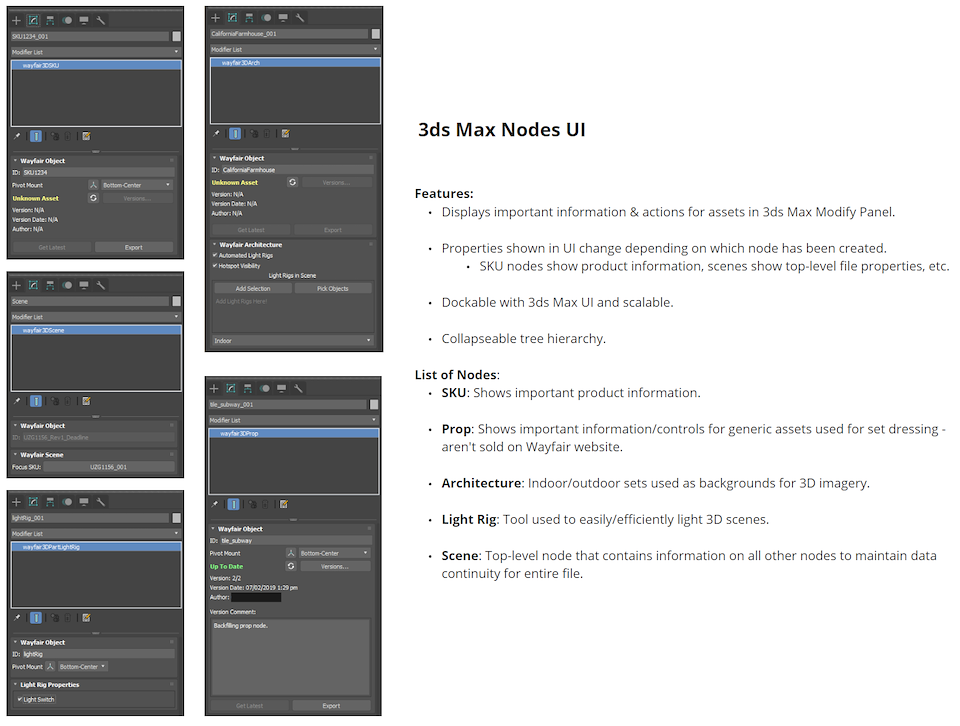Click the color swatch next to CaliforniaFarmhouse_001

(x=374, y=33)
